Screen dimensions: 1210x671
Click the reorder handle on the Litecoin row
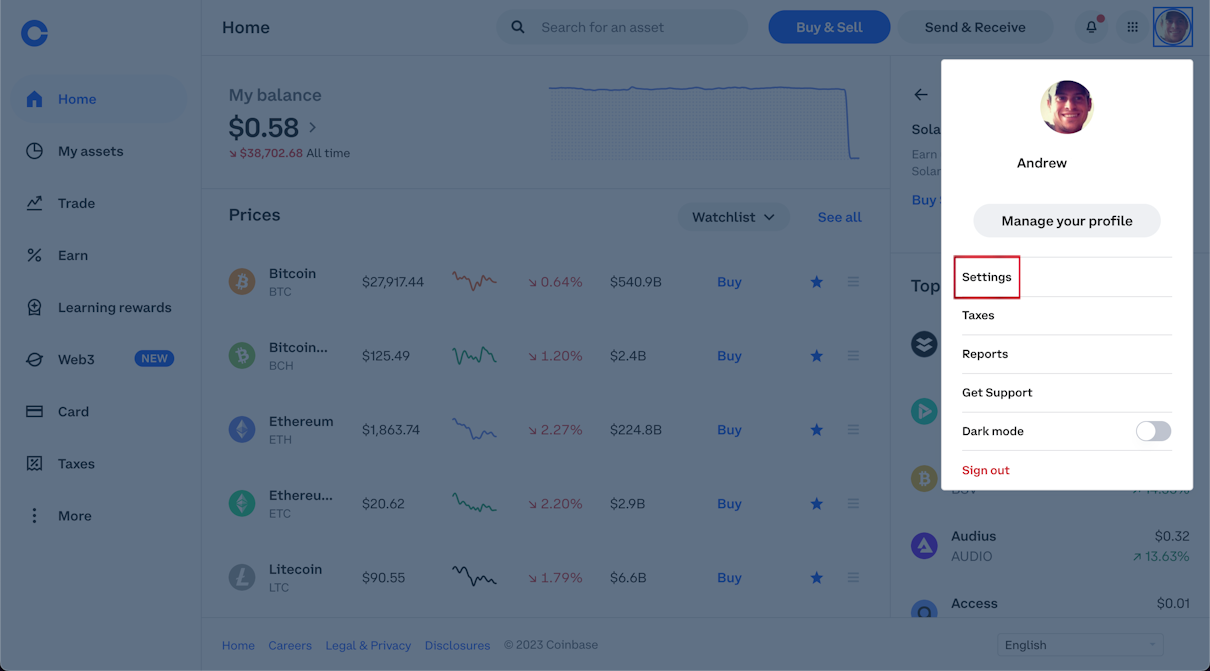coord(853,578)
